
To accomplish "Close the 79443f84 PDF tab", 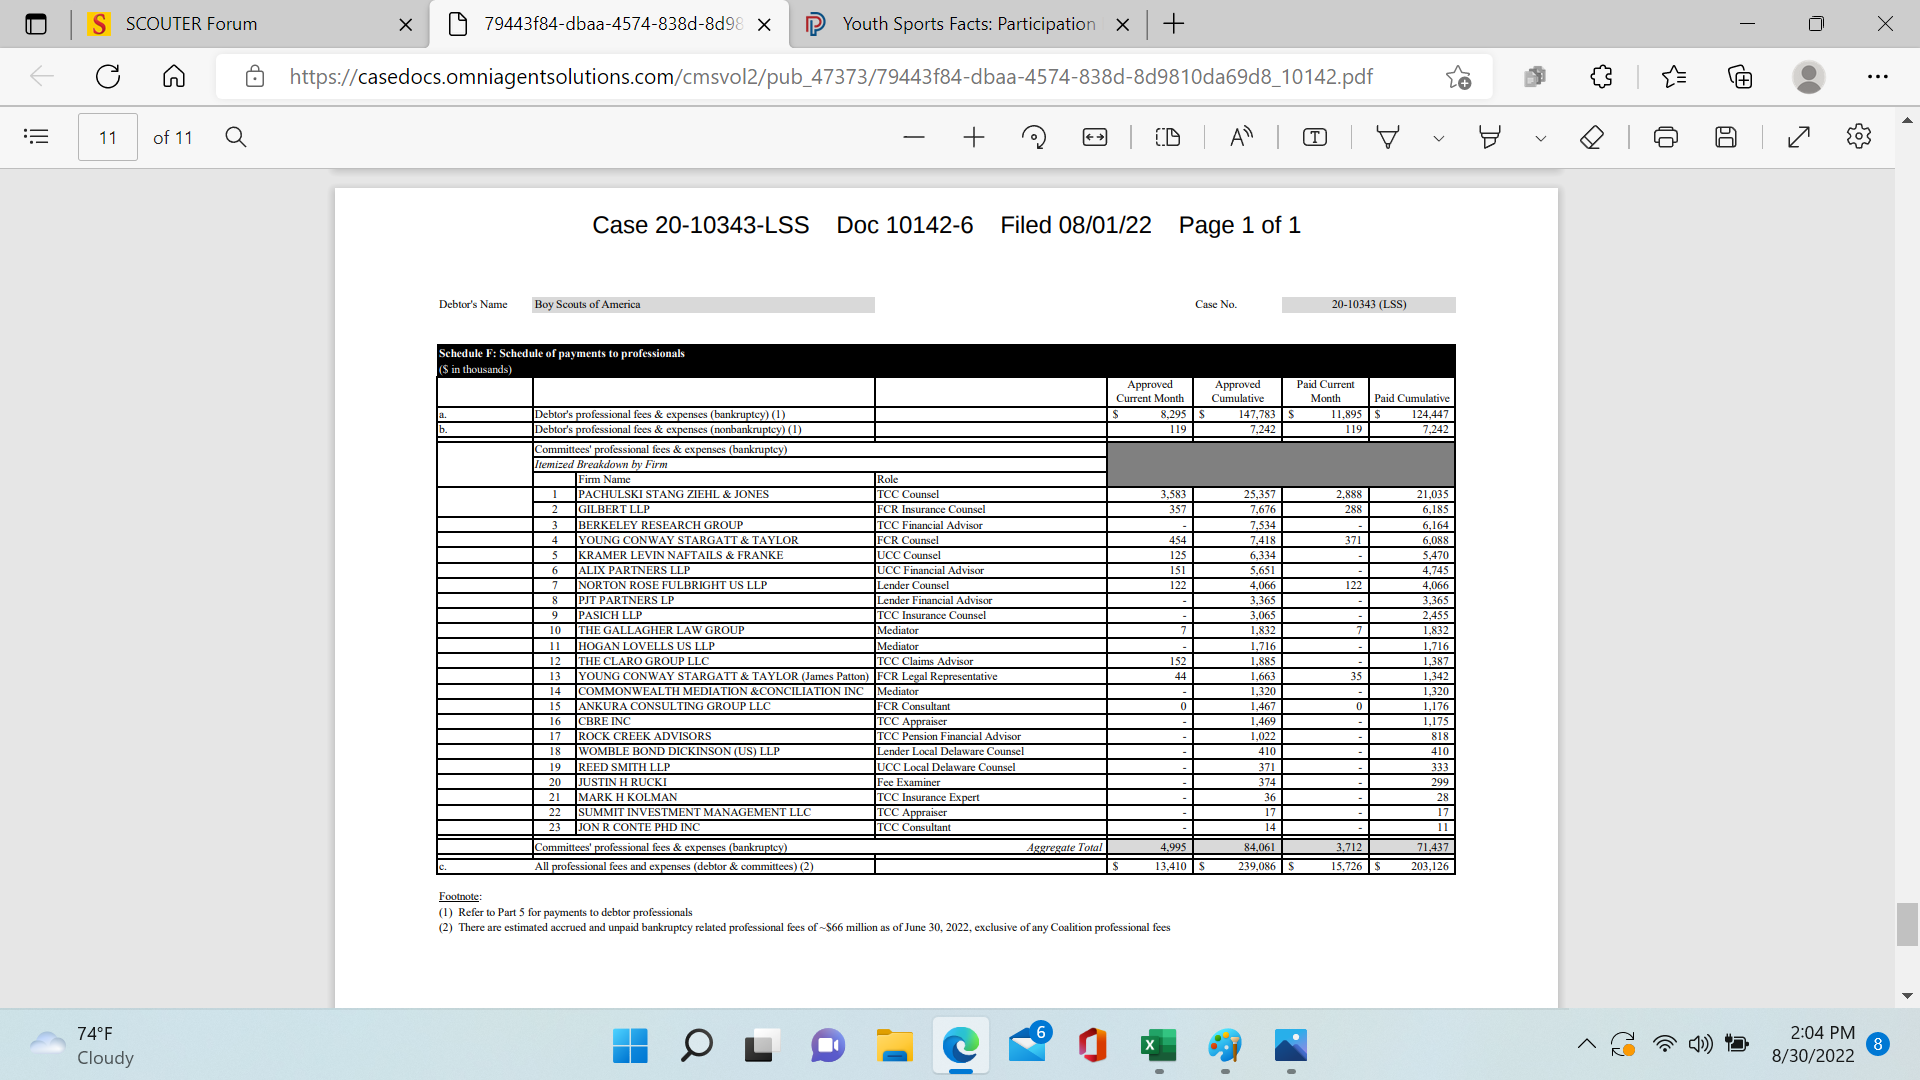I will point(764,24).
